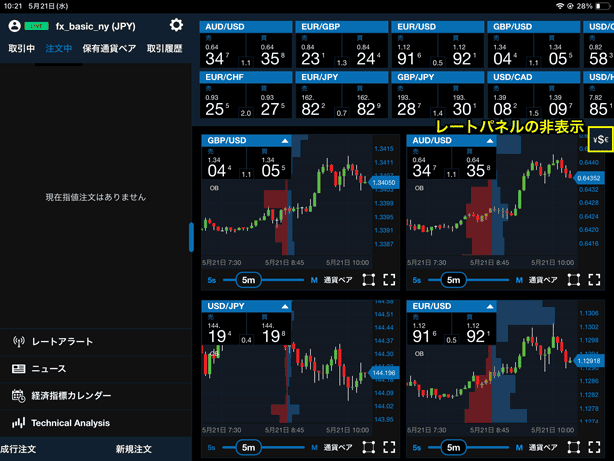Image resolution: width=614 pixels, height=461 pixels.
Task: Tap the 成行注文 button
Action: (x=18, y=449)
